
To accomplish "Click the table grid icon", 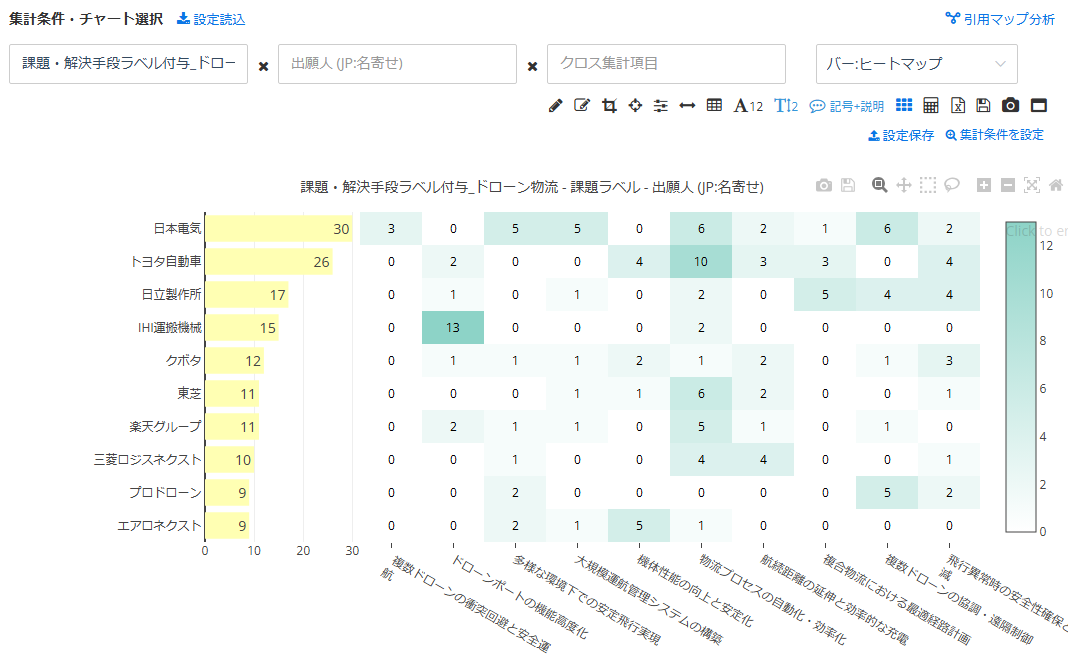I will [x=714, y=106].
